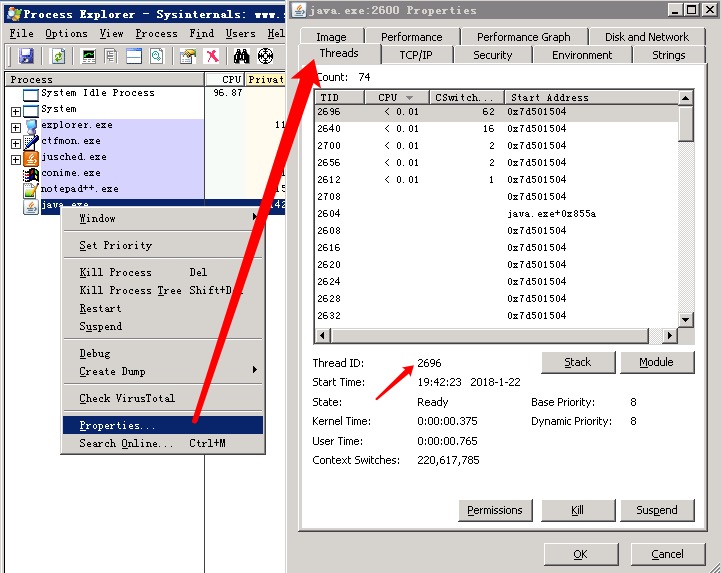721x573 pixels.
Task: Click the java.exe process icon in the tree
Action: tap(31, 207)
